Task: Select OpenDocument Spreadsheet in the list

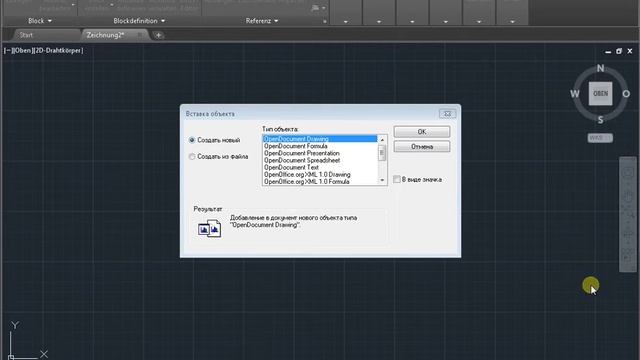Action: (320, 160)
